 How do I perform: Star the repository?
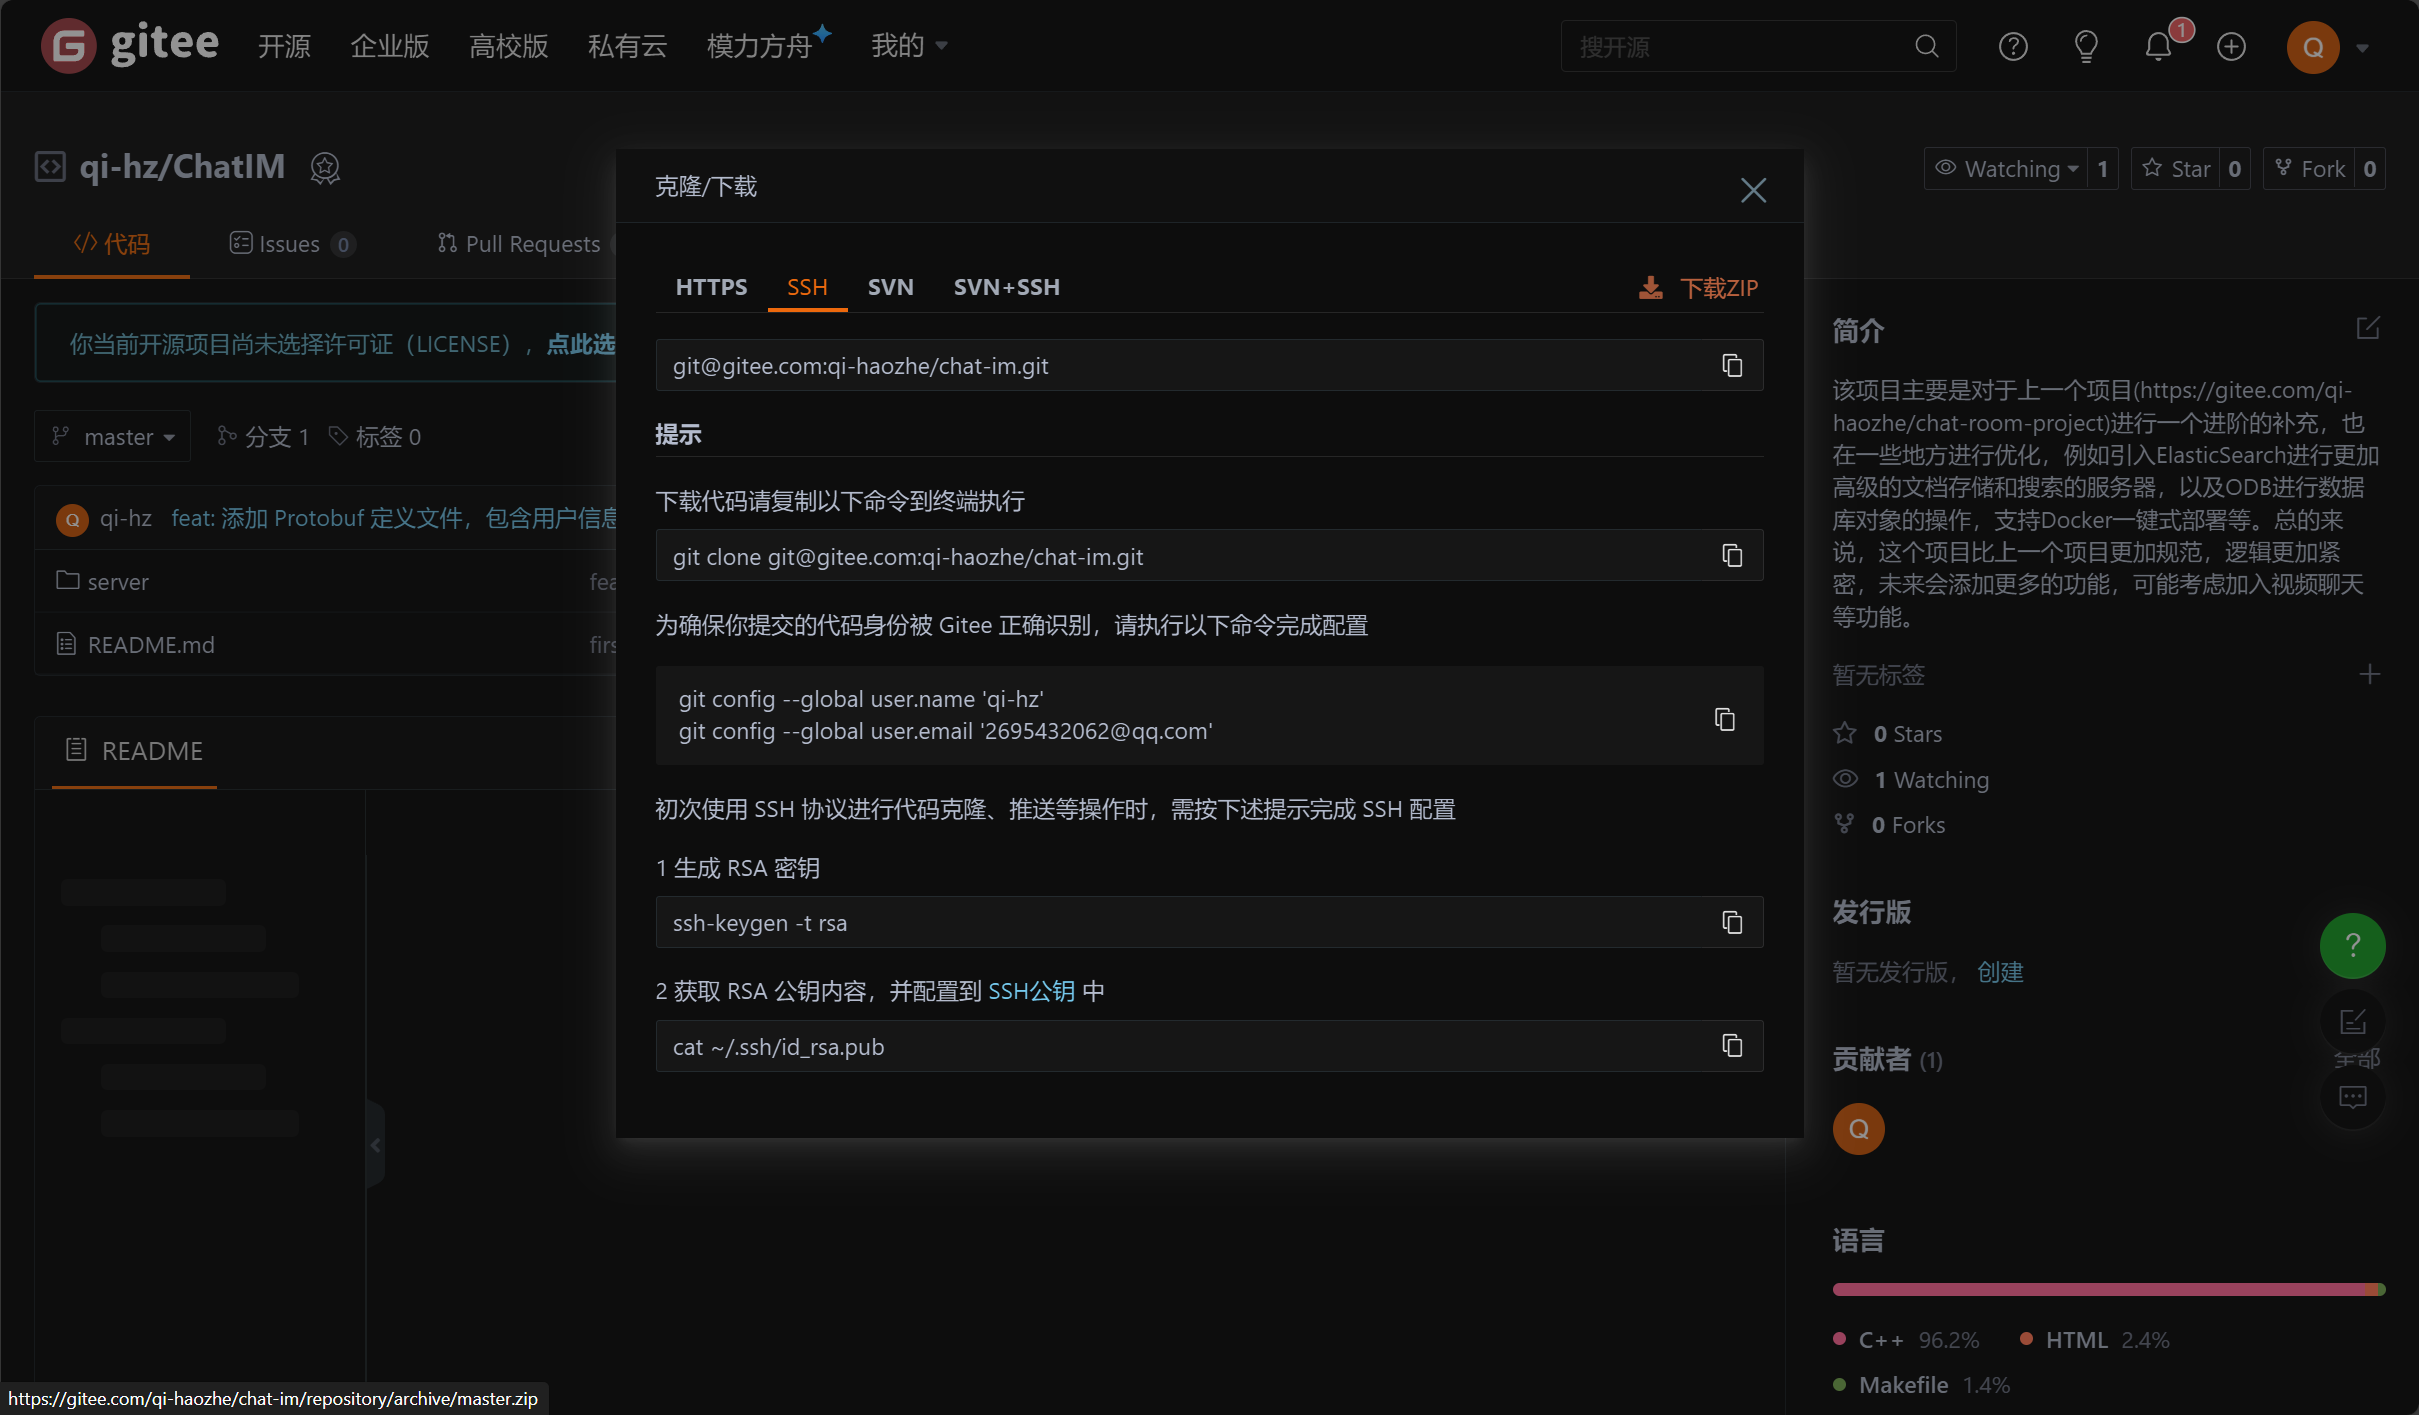coord(2176,169)
